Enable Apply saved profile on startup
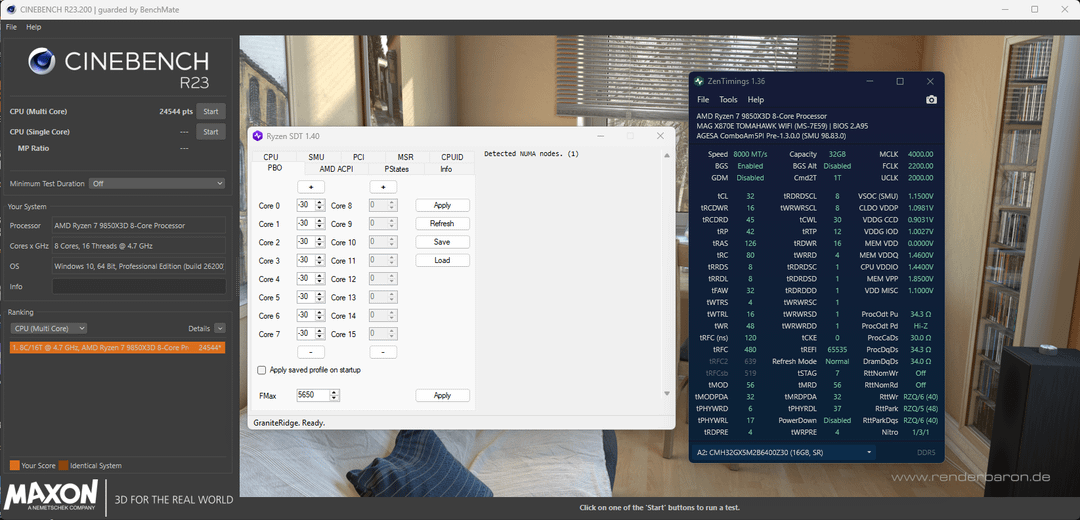 point(262,370)
